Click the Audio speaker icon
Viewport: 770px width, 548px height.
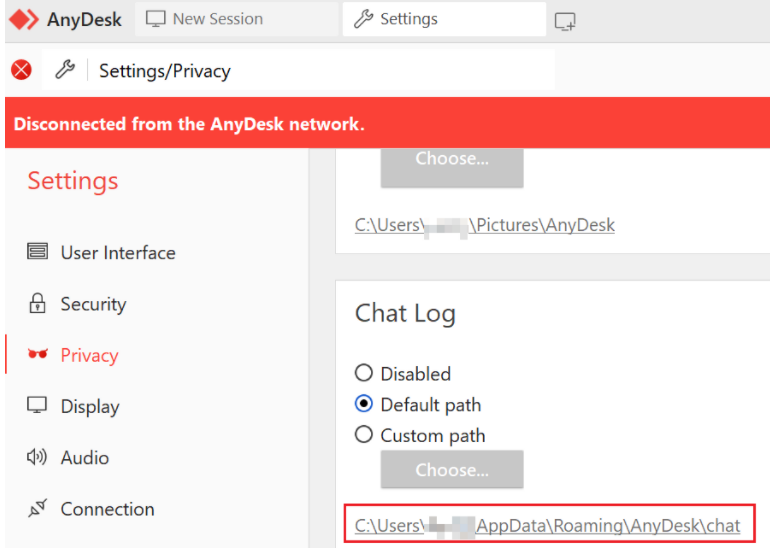pyautogui.click(x=38, y=458)
